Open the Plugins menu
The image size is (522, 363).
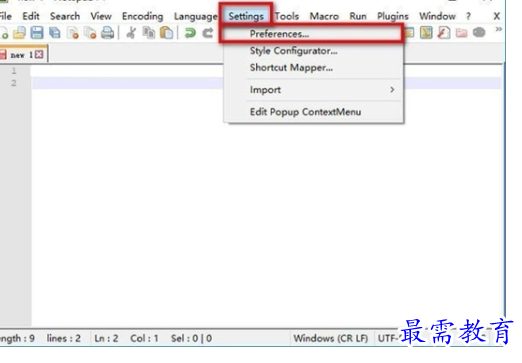coord(393,16)
